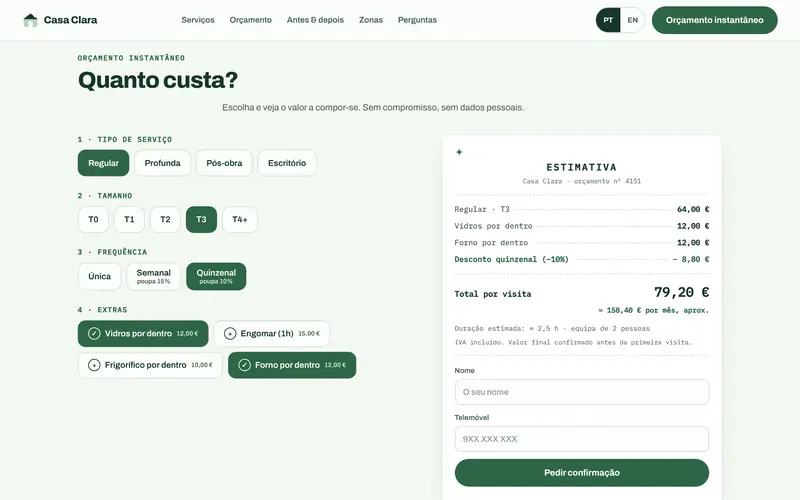The height and width of the screenshot is (500, 800).
Task: Click the 158,40 € por mês text
Action: [x=654, y=310]
